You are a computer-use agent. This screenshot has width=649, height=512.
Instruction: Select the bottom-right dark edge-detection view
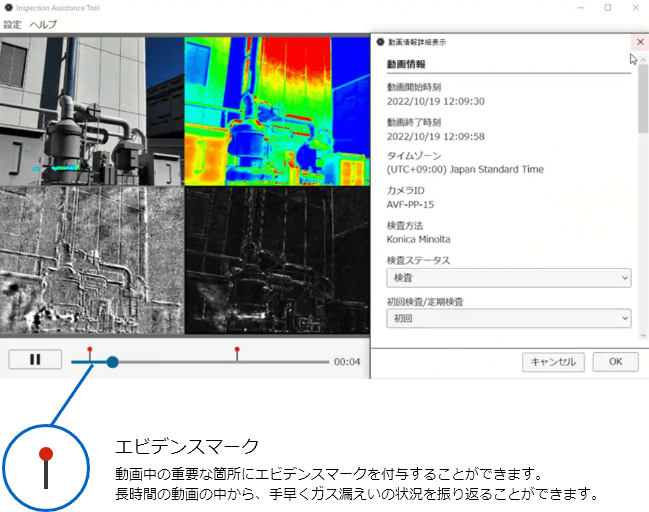click(x=277, y=261)
